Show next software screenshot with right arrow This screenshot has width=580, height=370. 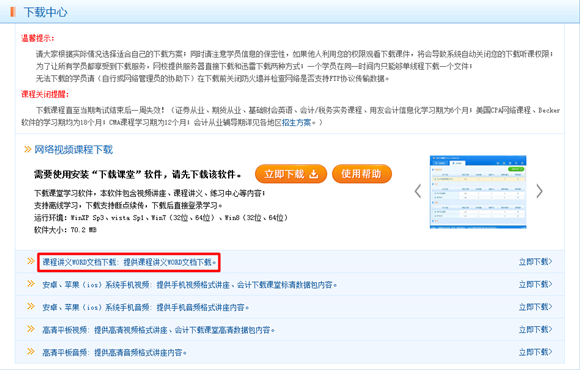point(539,191)
